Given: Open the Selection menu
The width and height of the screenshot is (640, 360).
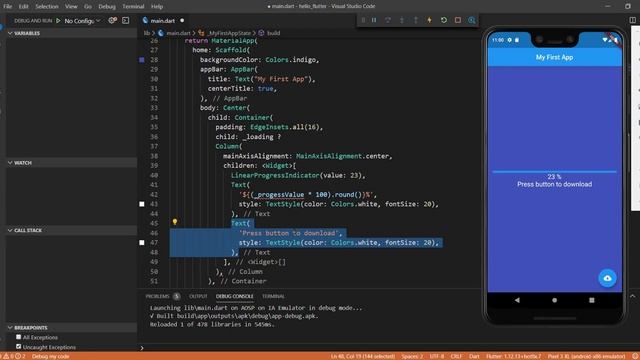Looking at the screenshot, I should pos(47,7).
